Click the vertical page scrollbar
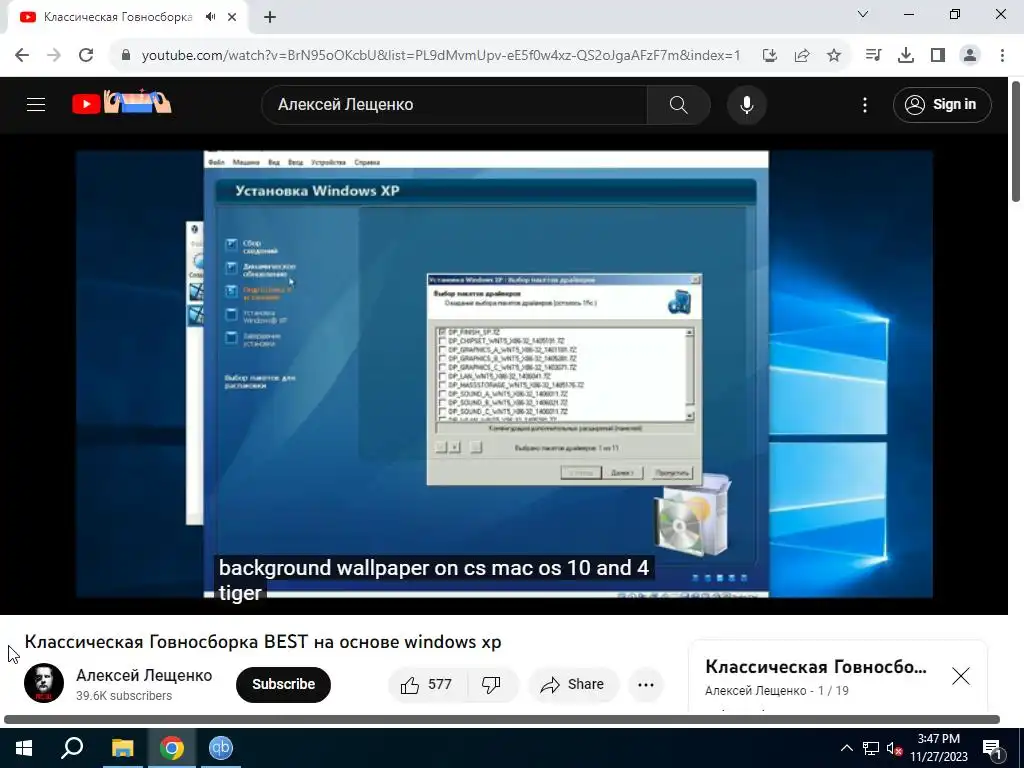 pos(1016,140)
